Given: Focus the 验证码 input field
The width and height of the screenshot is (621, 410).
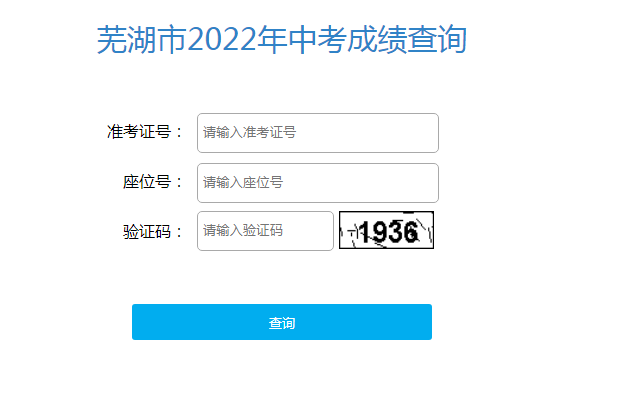Looking at the screenshot, I should pyautogui.click(x=265, y=231).
